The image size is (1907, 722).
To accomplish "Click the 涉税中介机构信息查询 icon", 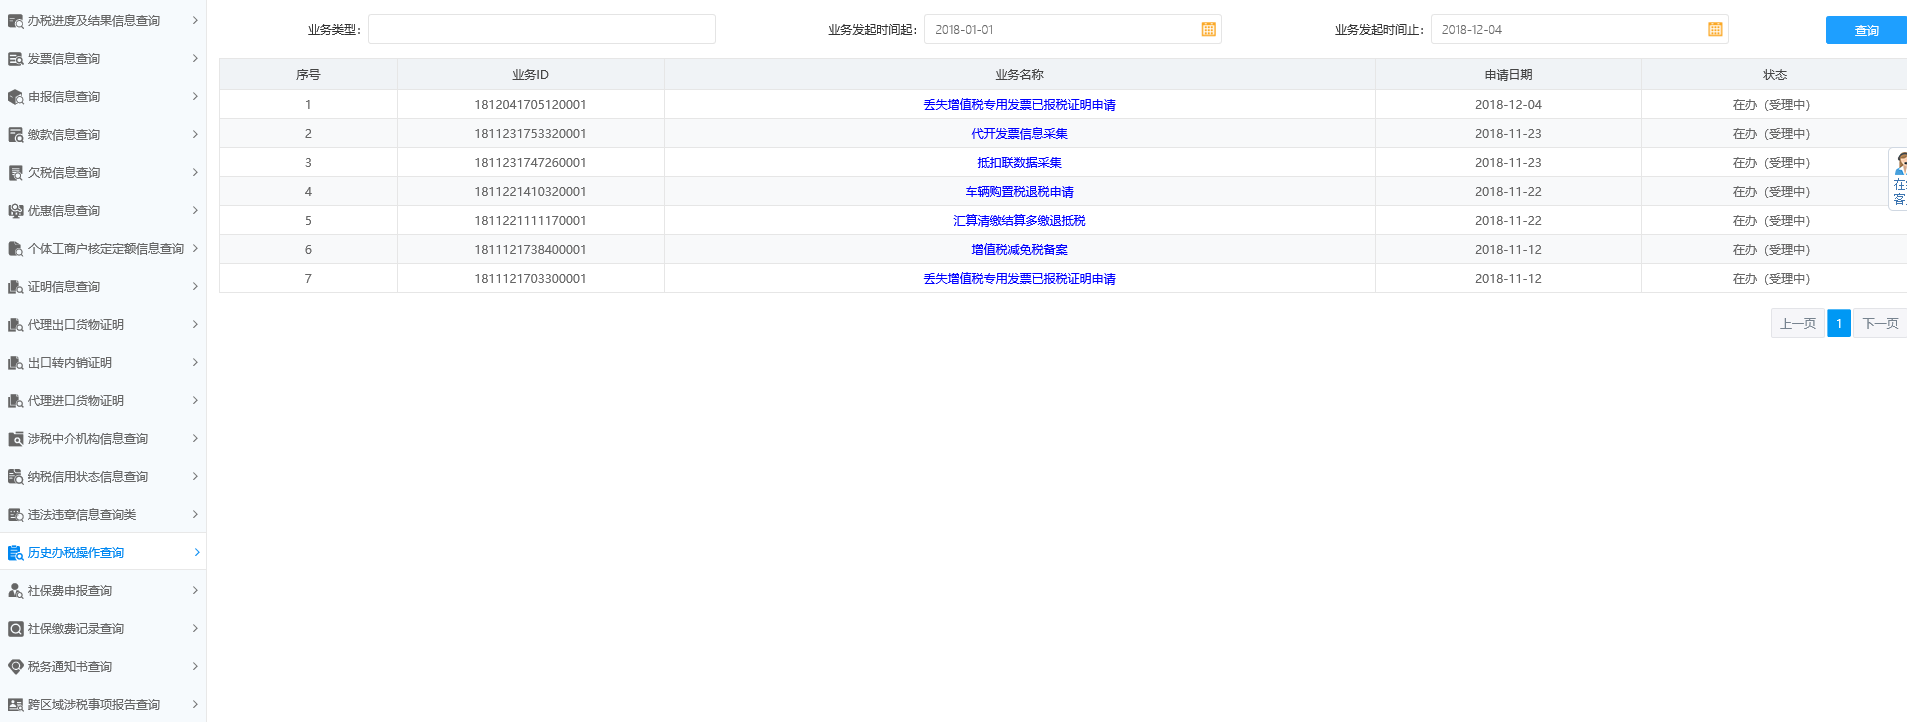I will point(15,439).
